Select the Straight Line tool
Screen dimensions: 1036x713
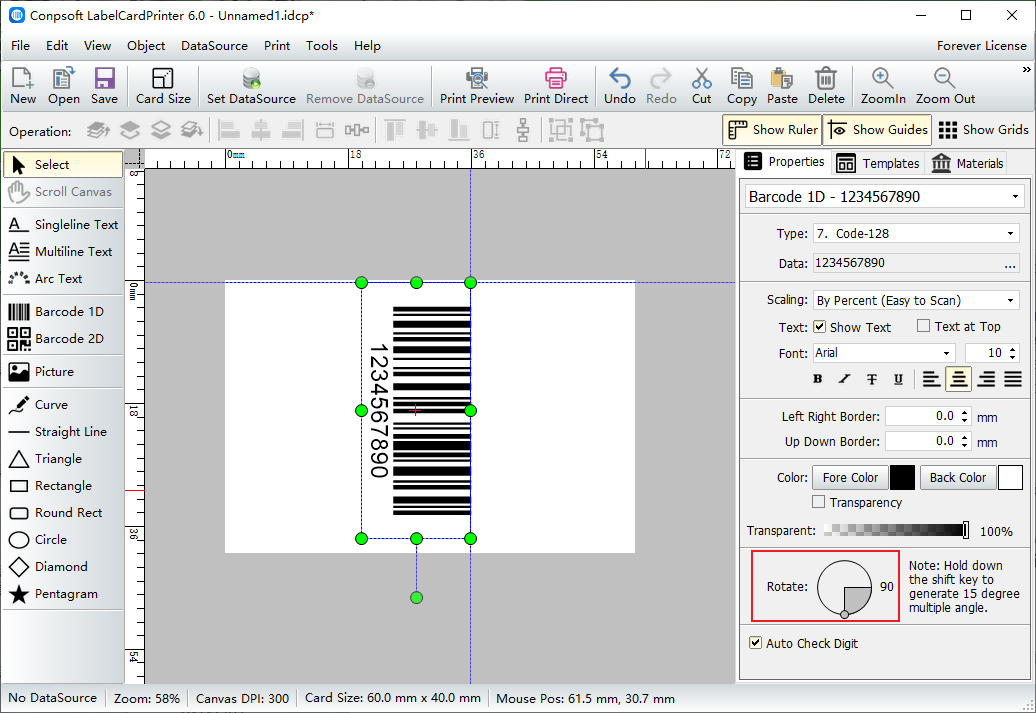tap(63, 432)
